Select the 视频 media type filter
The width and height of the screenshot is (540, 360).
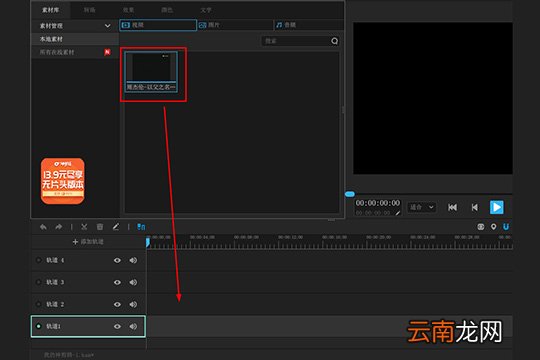(x=158, y=25)
